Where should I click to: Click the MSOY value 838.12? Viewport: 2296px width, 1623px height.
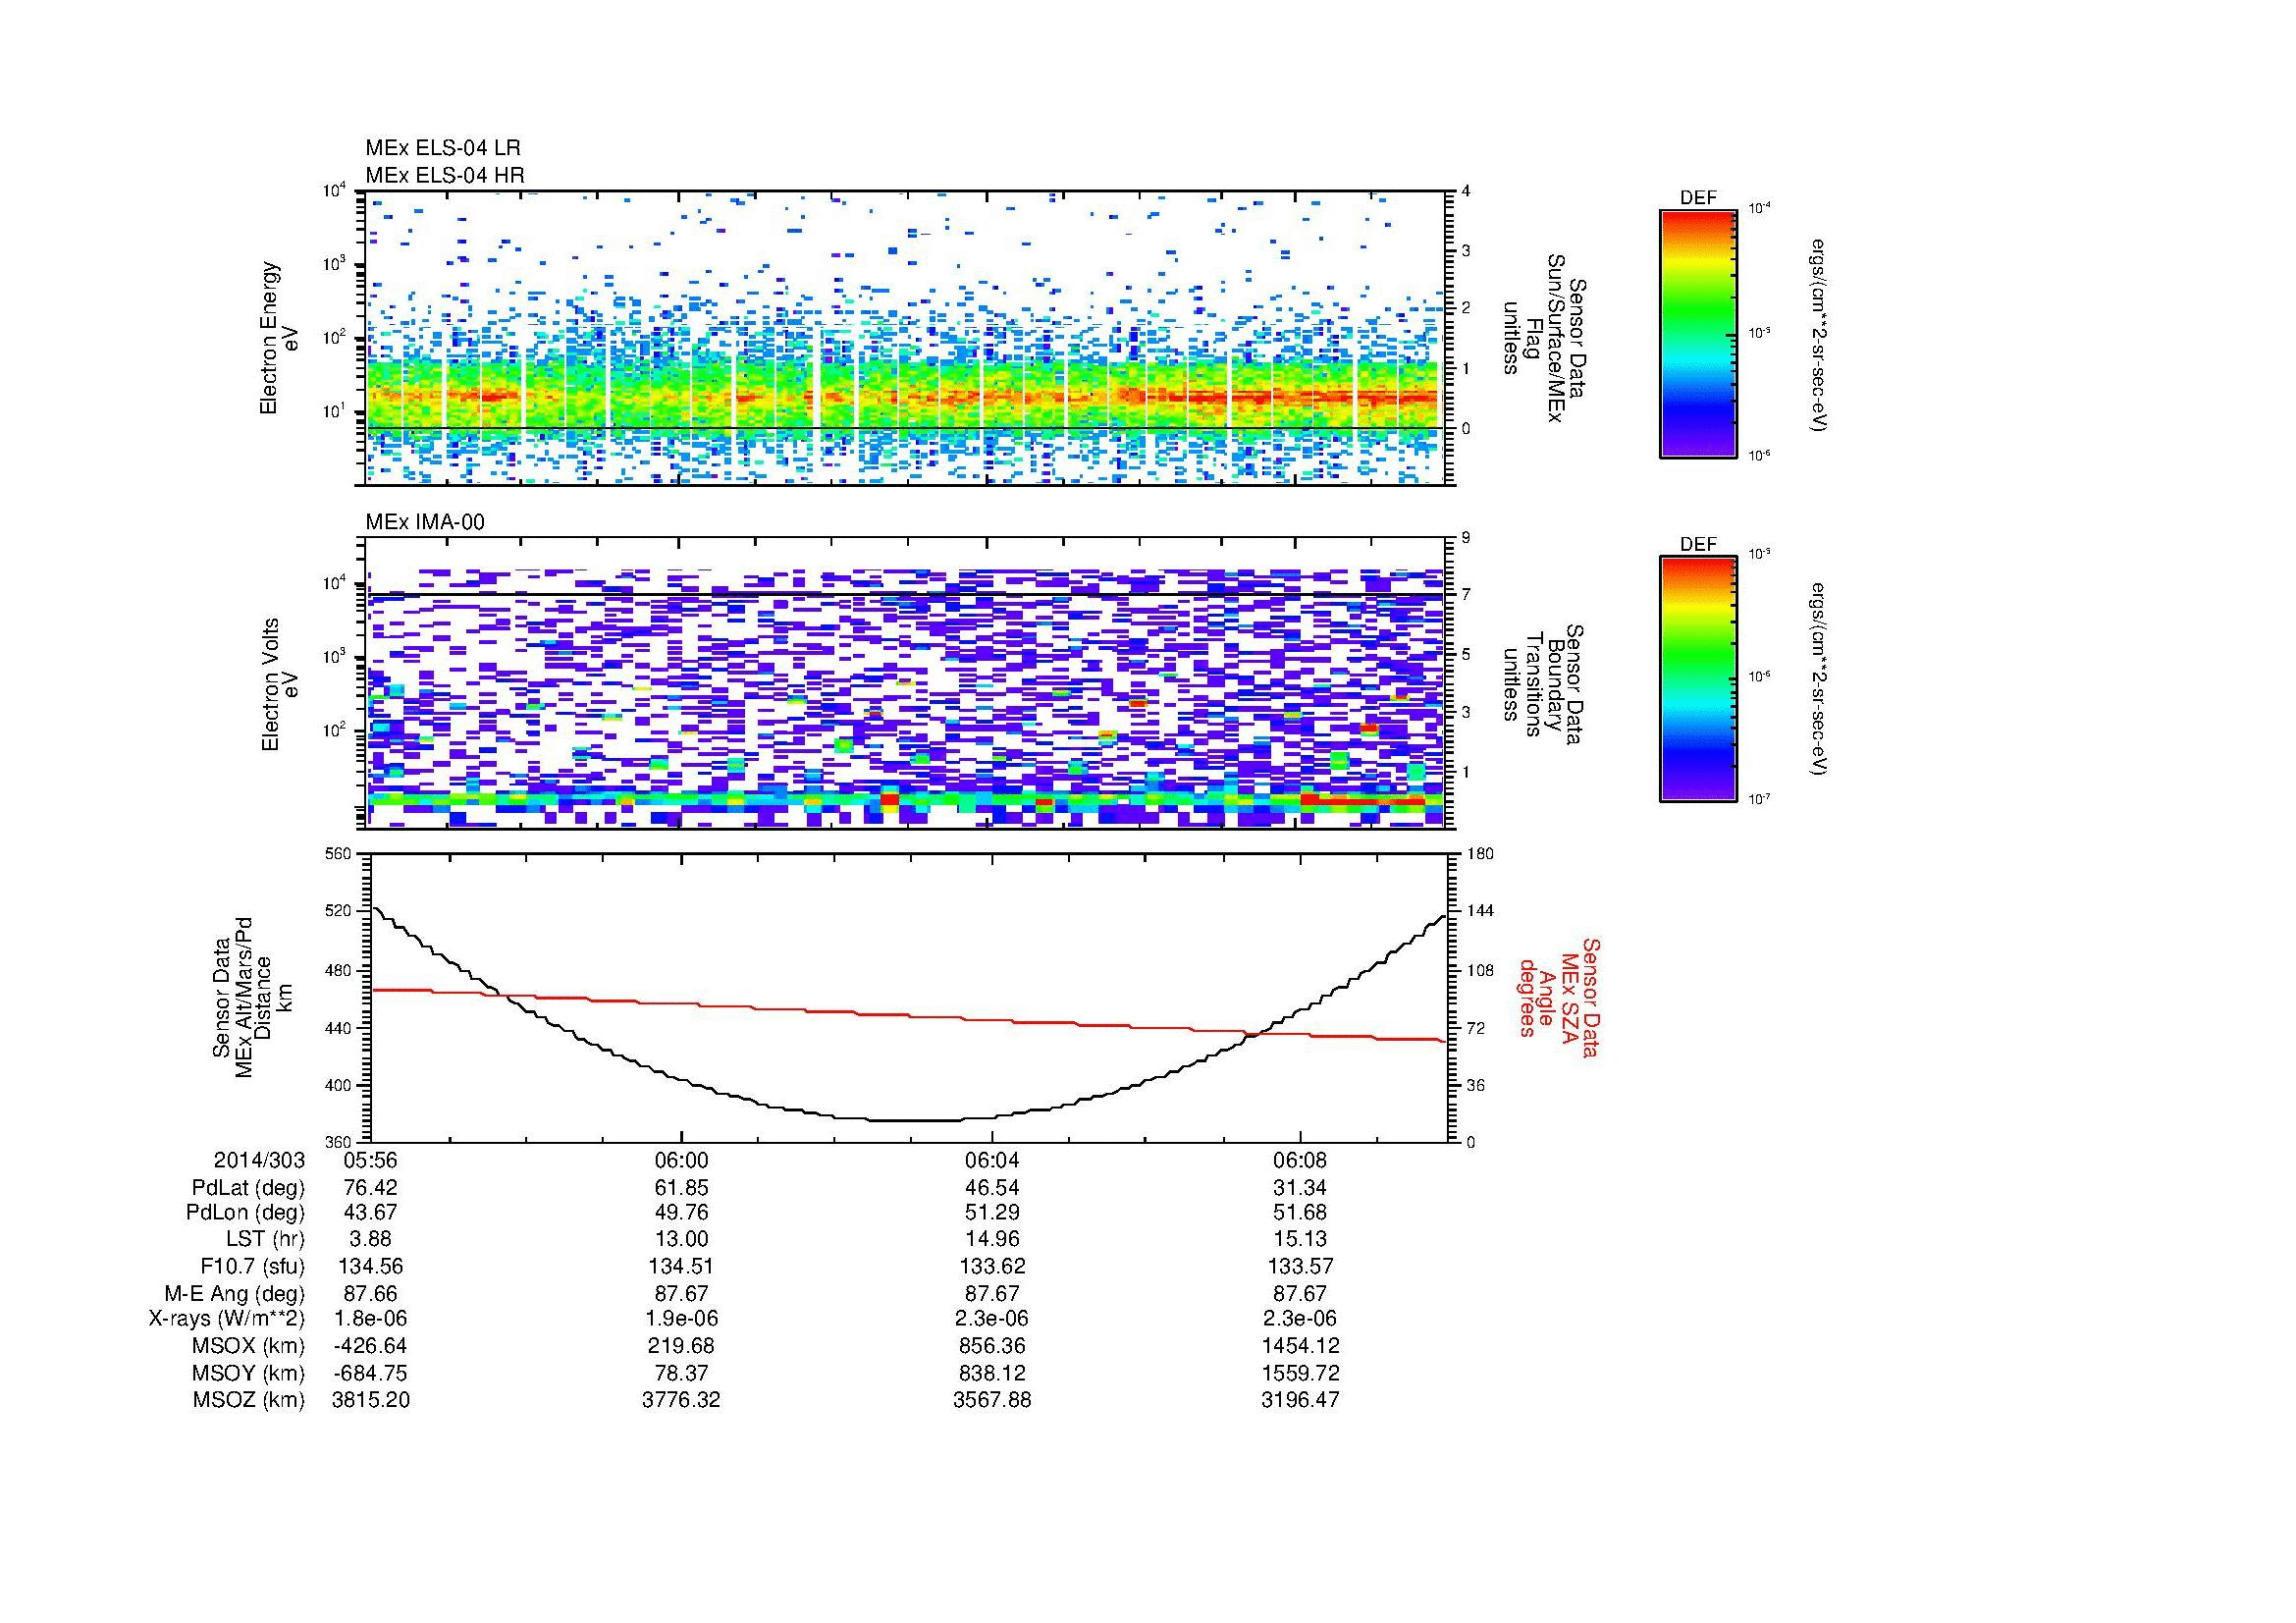(991, 1373)
